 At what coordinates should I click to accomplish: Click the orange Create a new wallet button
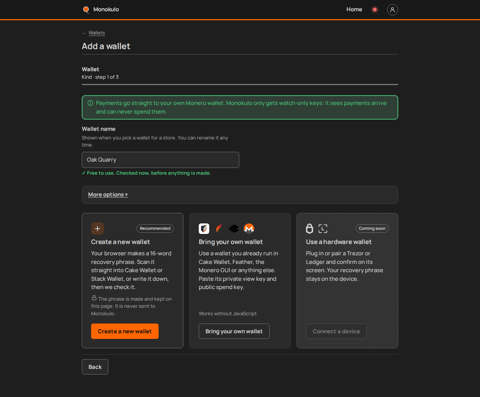tap(125, 331)
